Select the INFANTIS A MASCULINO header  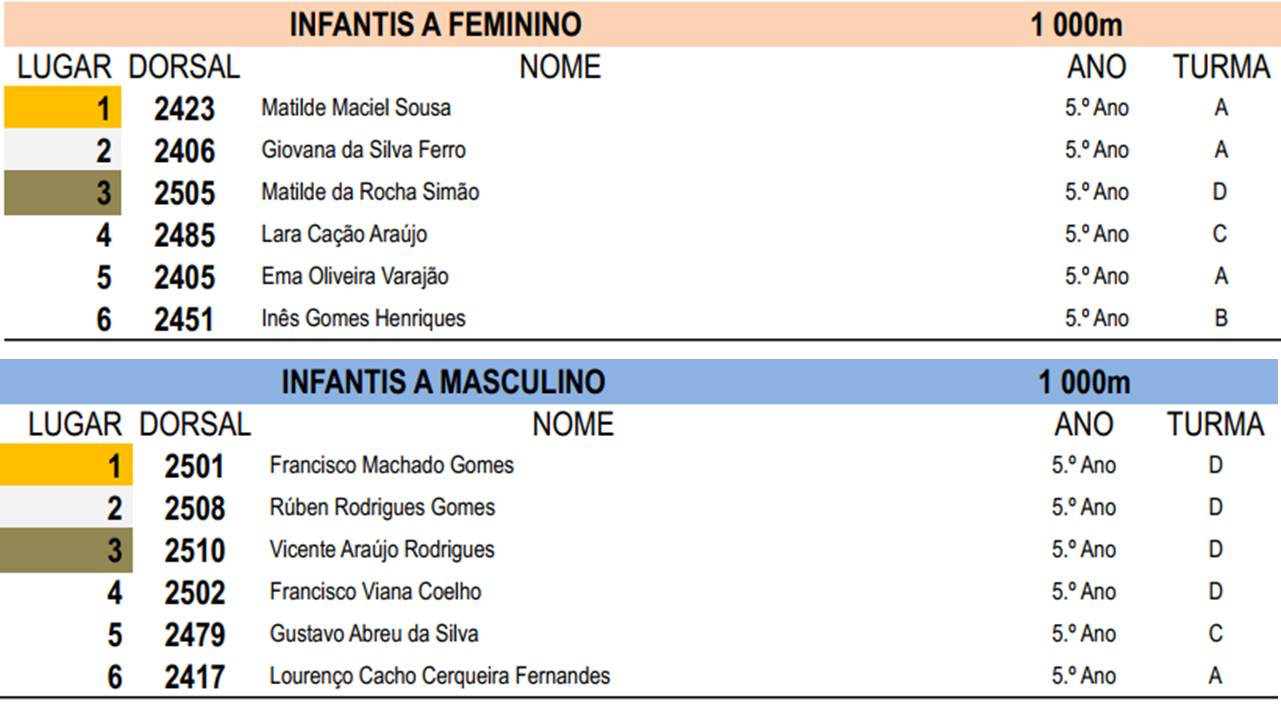[443, 382]
